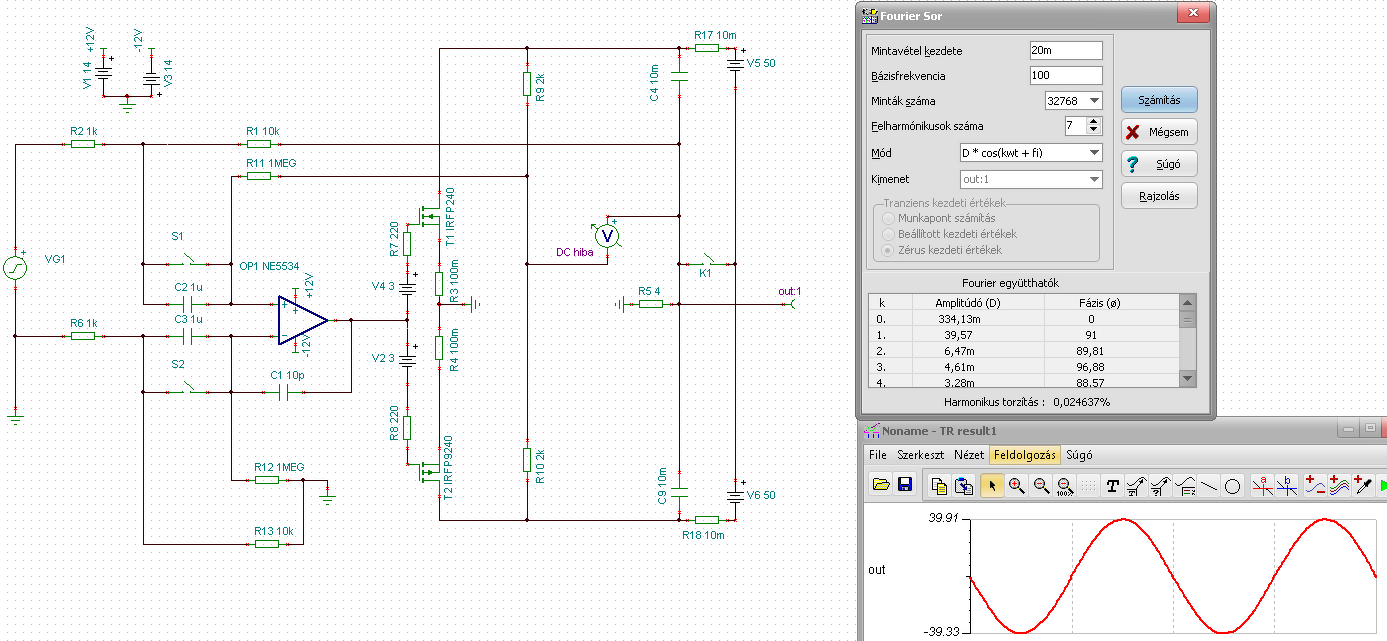Click the zoom in magnifier tool
The width and height of the screenshot is (1387, 641).
(1017, 485)
